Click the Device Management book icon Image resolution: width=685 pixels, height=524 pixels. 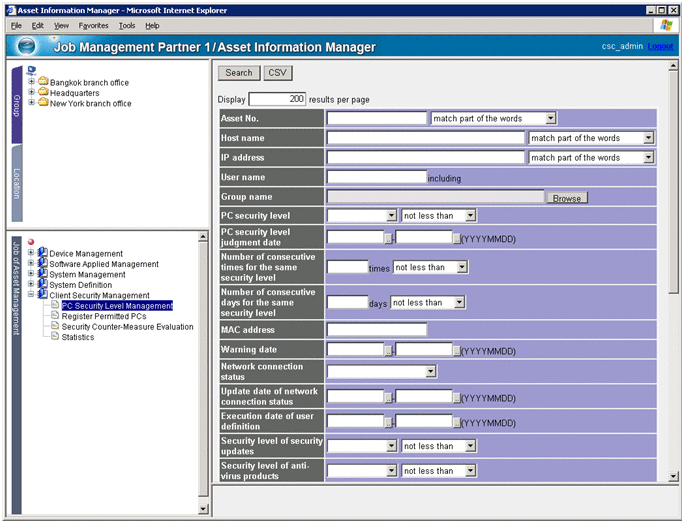[x=43, y=253]
